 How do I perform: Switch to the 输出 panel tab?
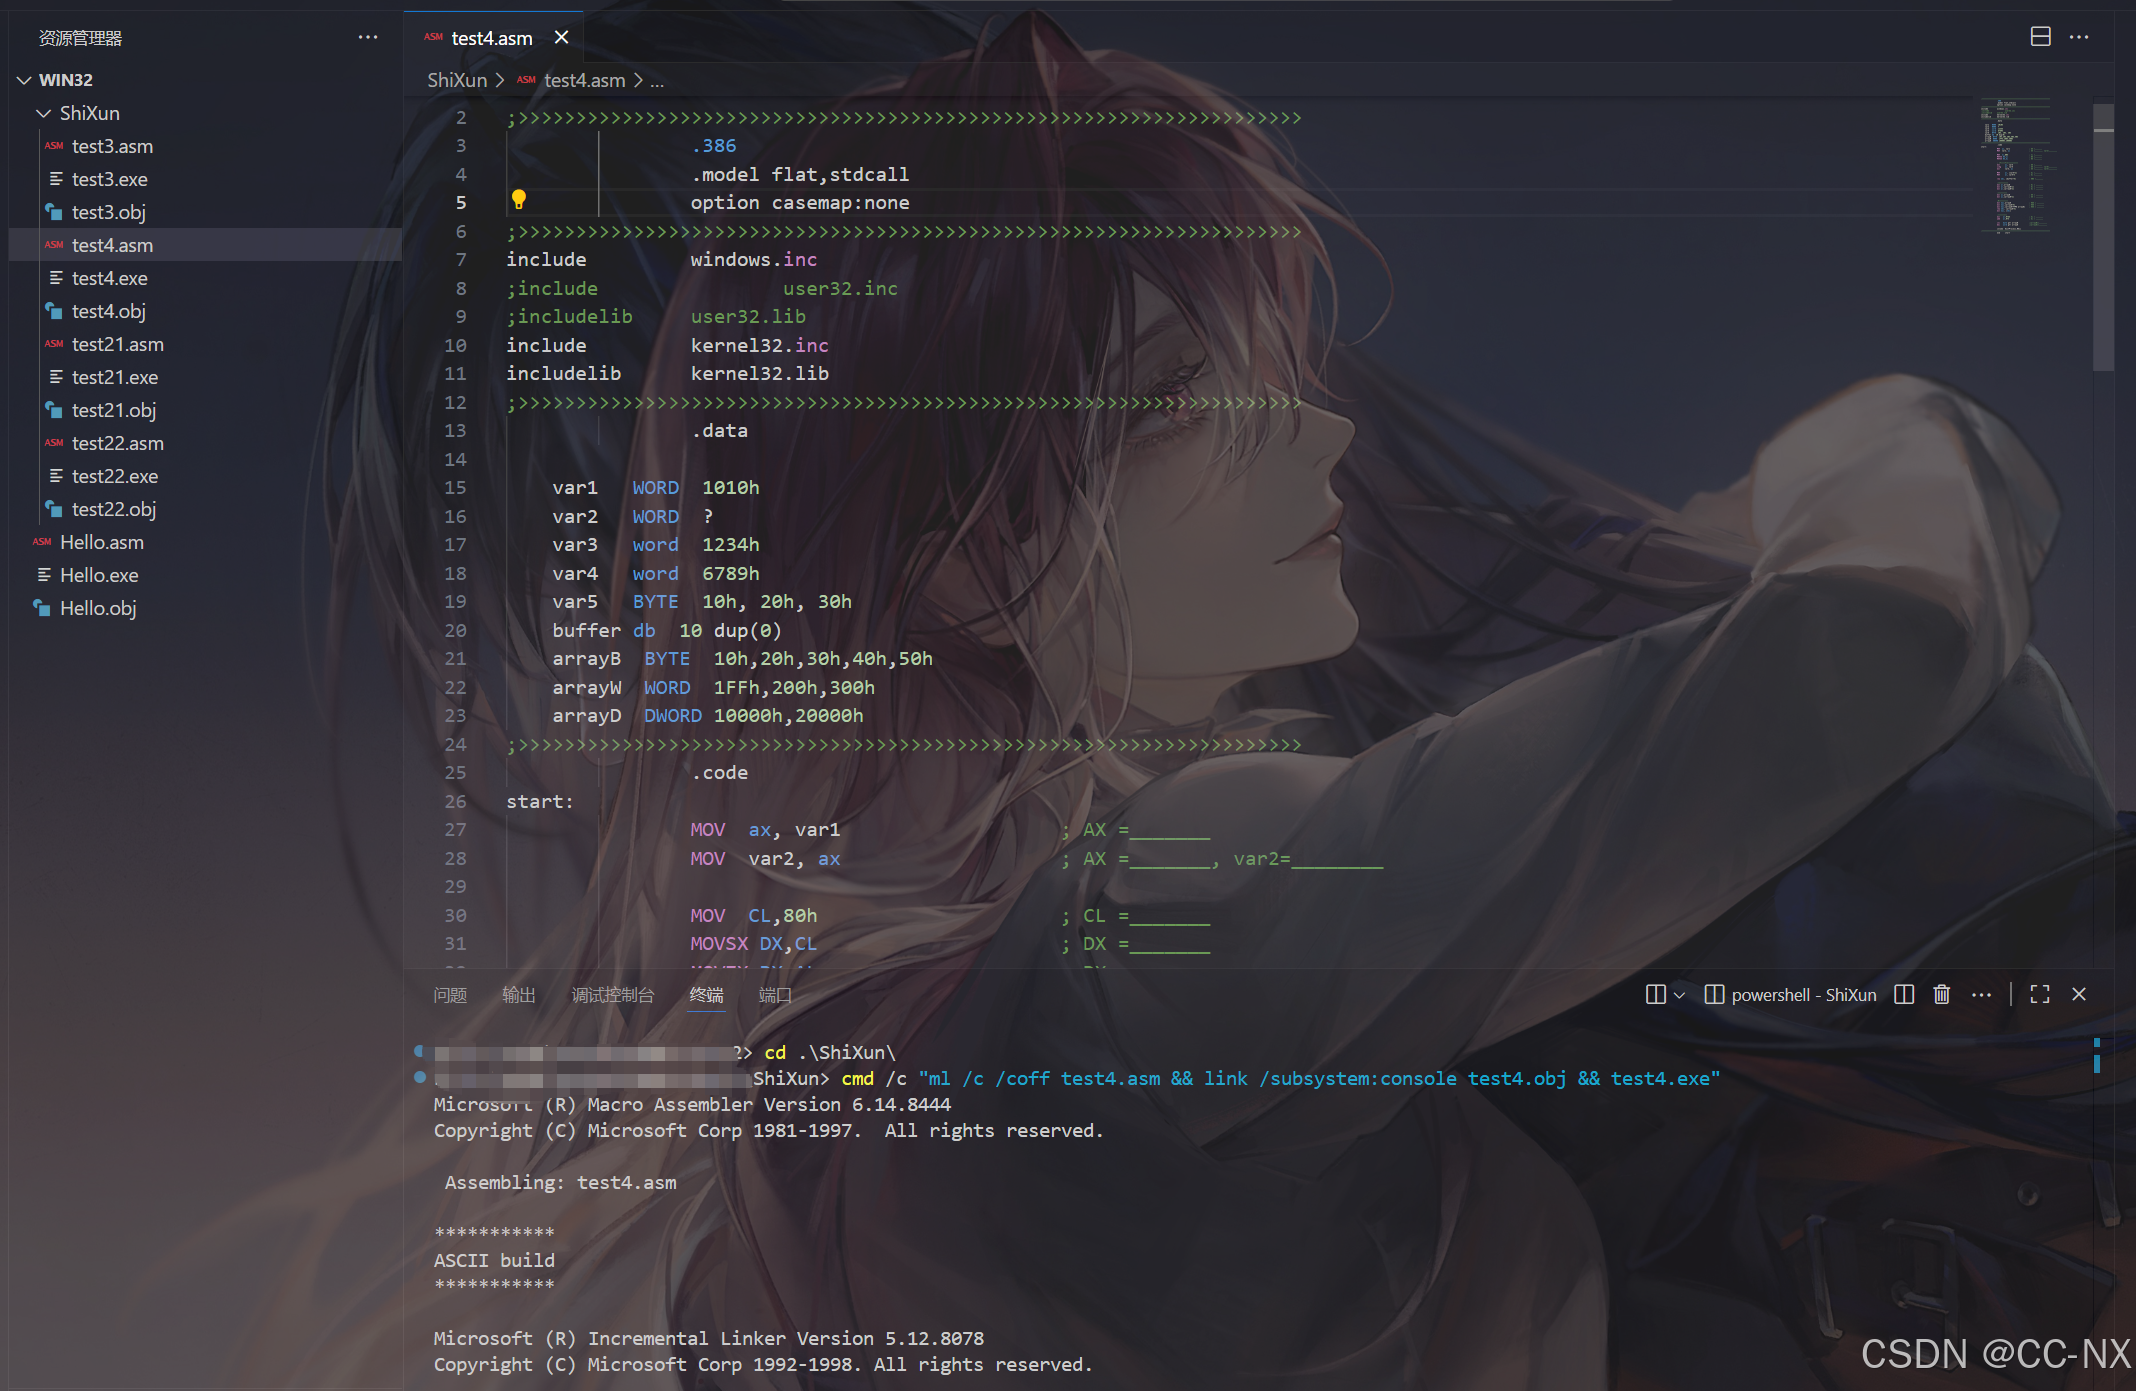(519, 995)
